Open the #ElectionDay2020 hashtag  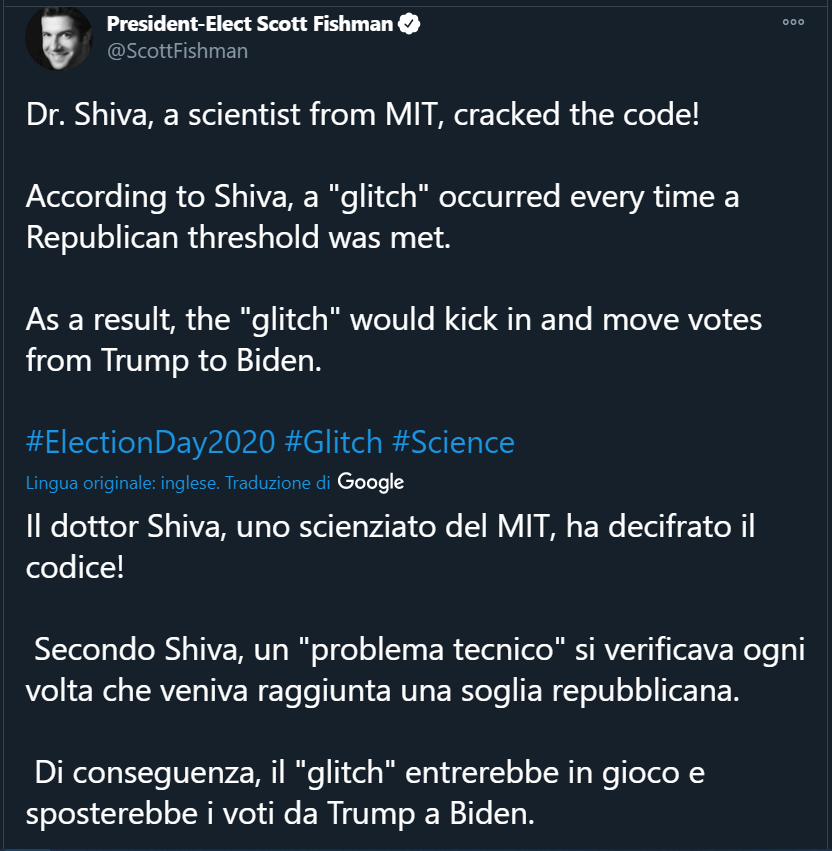pyautogui.click(x=150, y=442)
